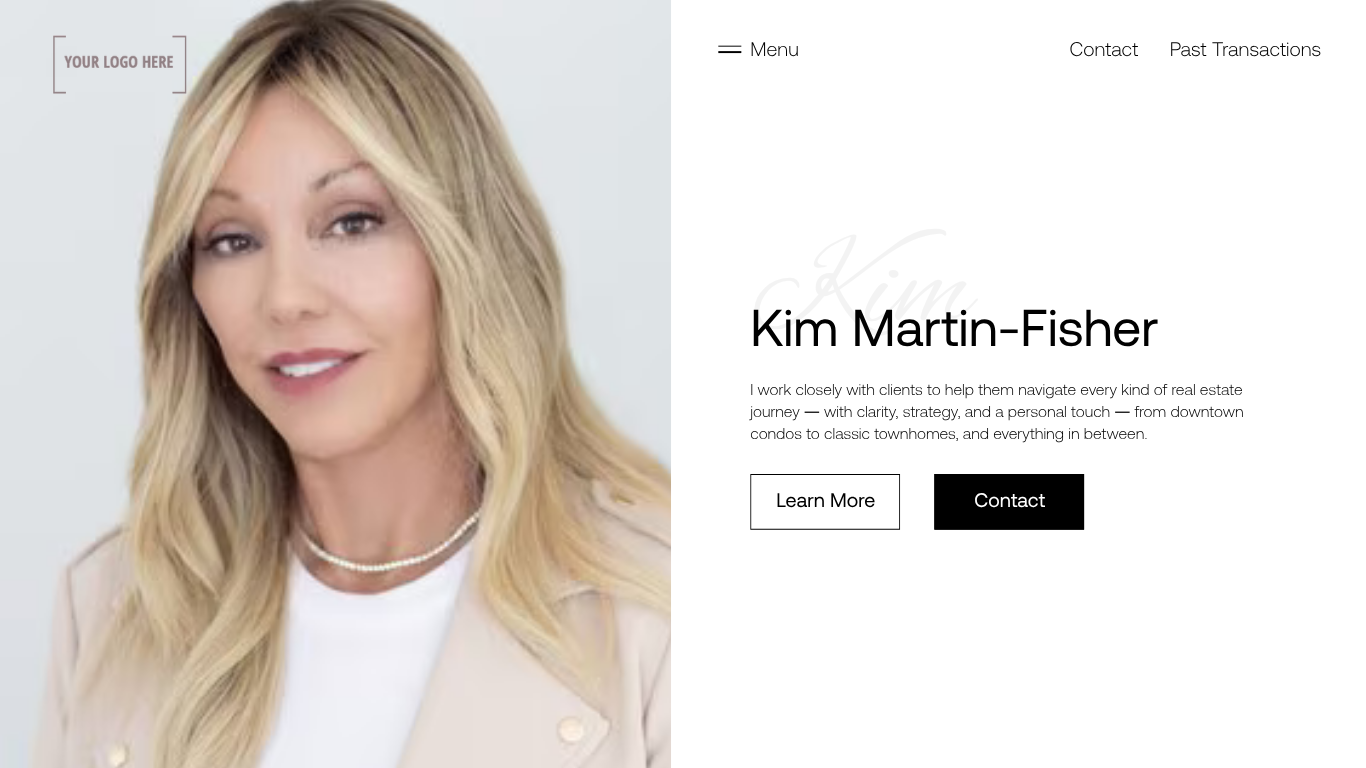Open the hamburger menu icon
The image size is (1366, 768).
point(729,49)
